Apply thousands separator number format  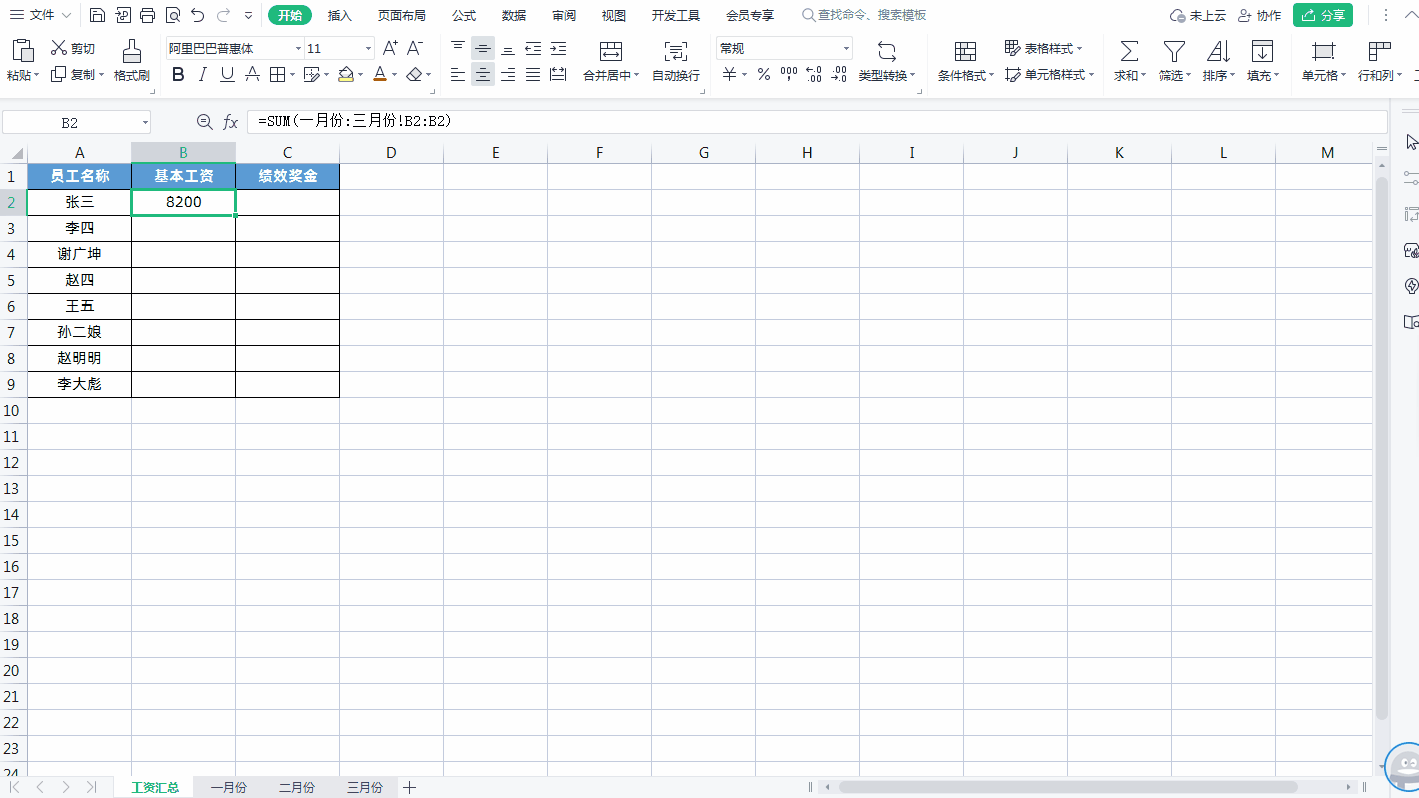tap(789, 74)
